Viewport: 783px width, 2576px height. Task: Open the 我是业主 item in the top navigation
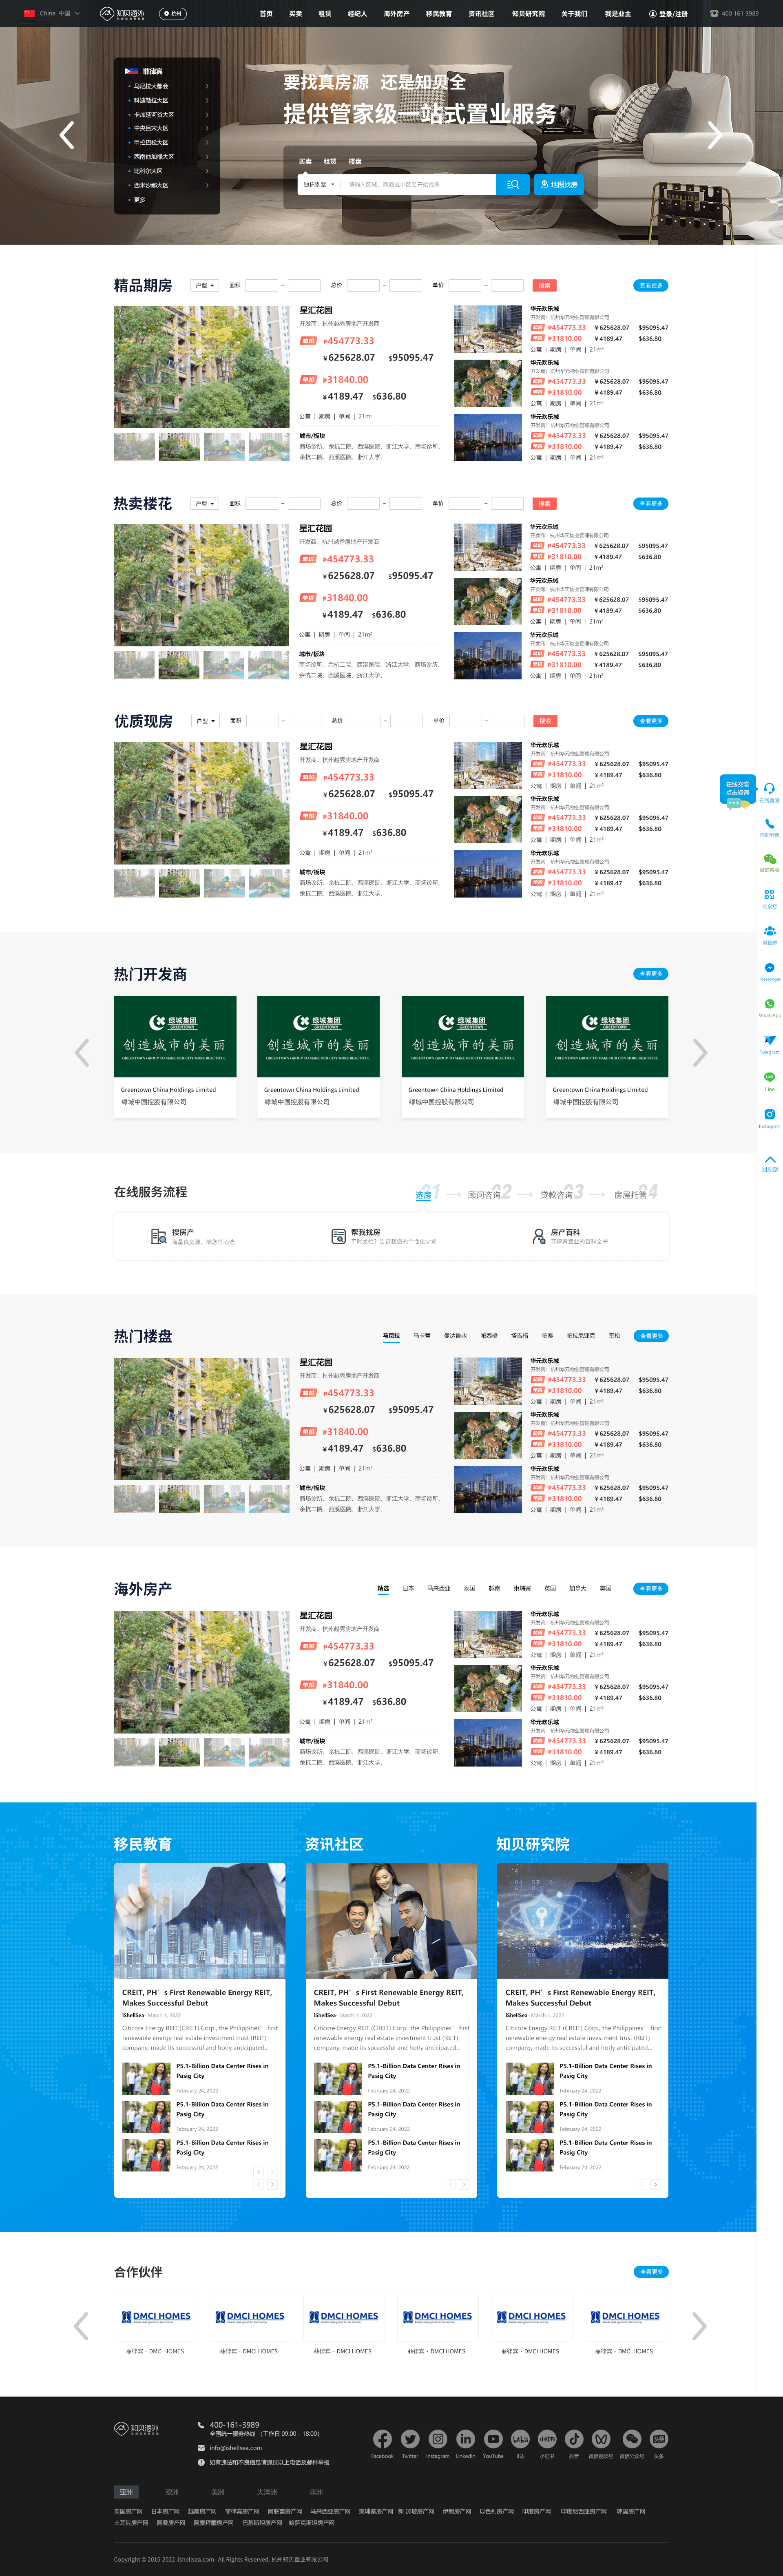click(618, 14)
